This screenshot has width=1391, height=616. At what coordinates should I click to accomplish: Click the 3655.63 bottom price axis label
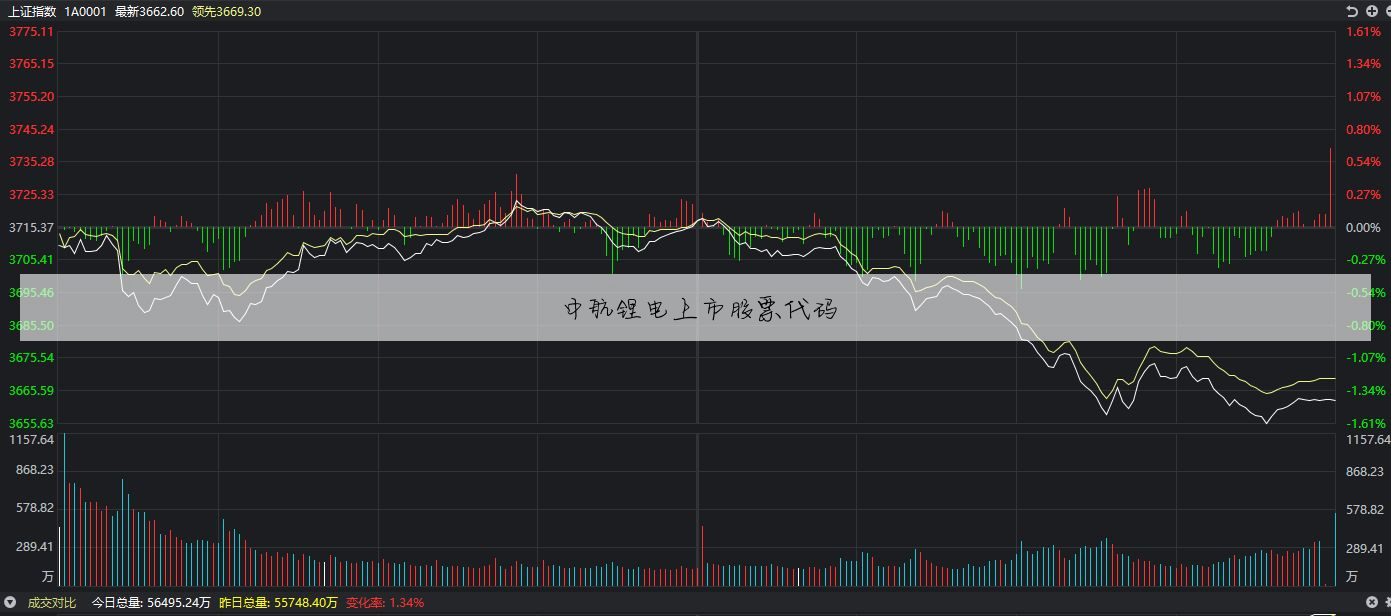pos(32,424)
